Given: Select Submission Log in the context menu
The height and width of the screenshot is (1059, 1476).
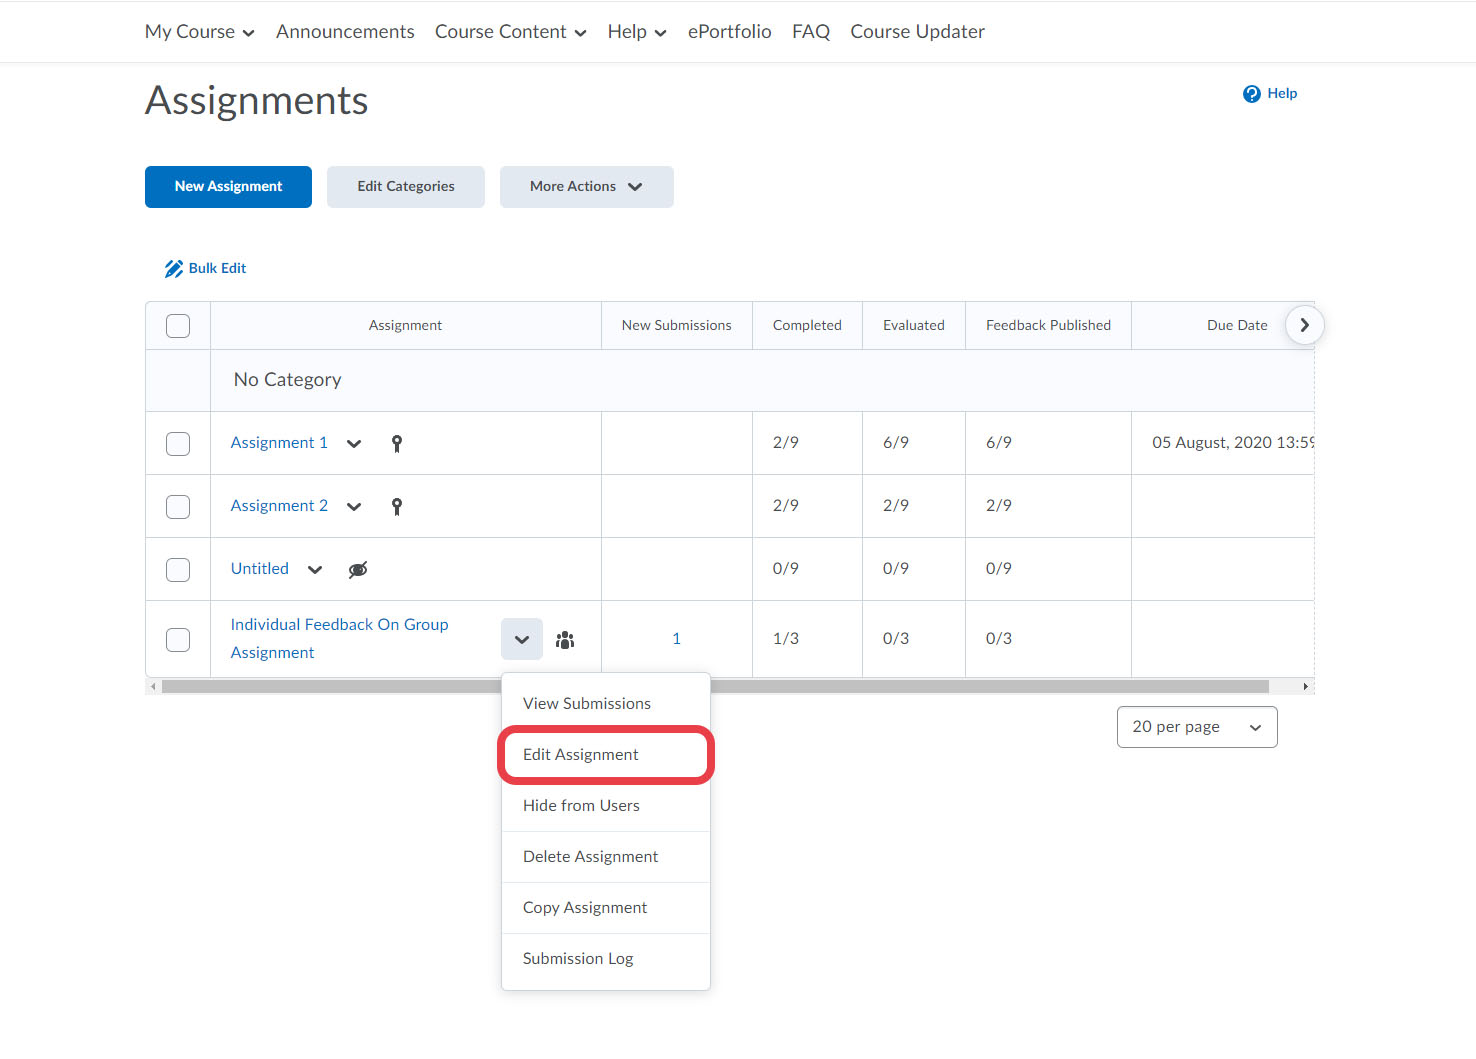Looking at the screenshot, I should 578,959.
